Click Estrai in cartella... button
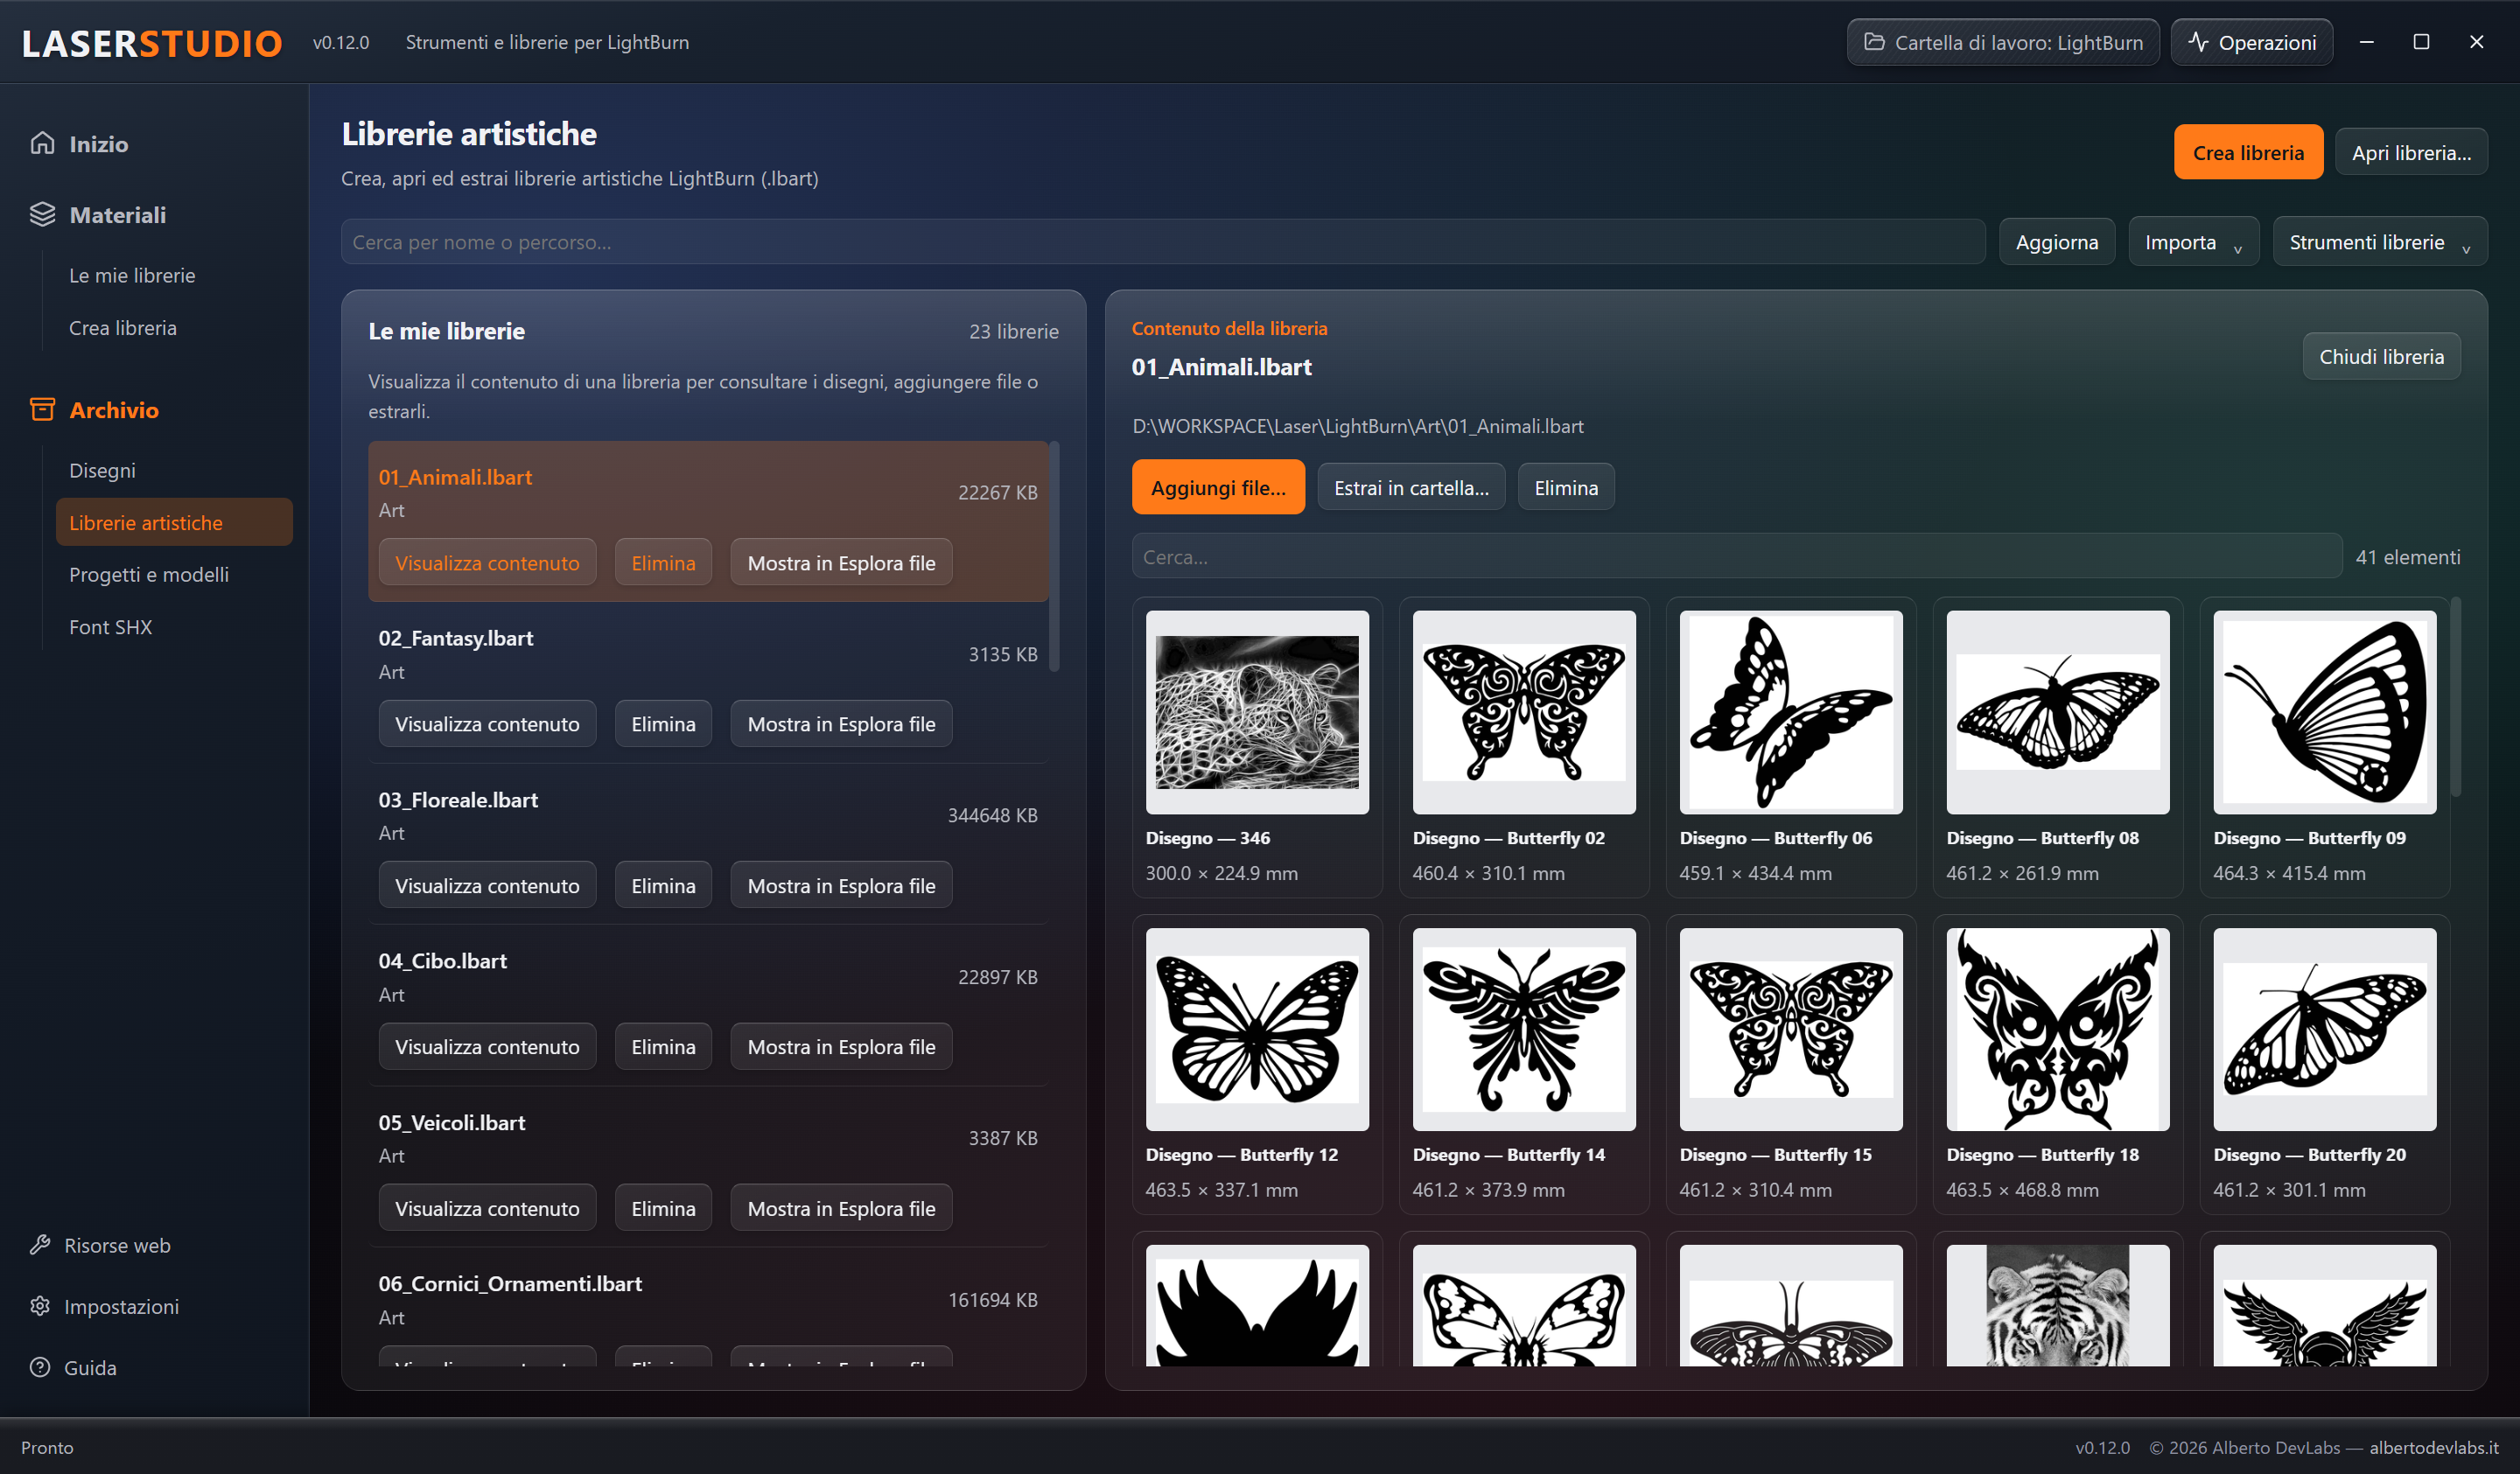2520x1474 pixels. [1411, 487]
